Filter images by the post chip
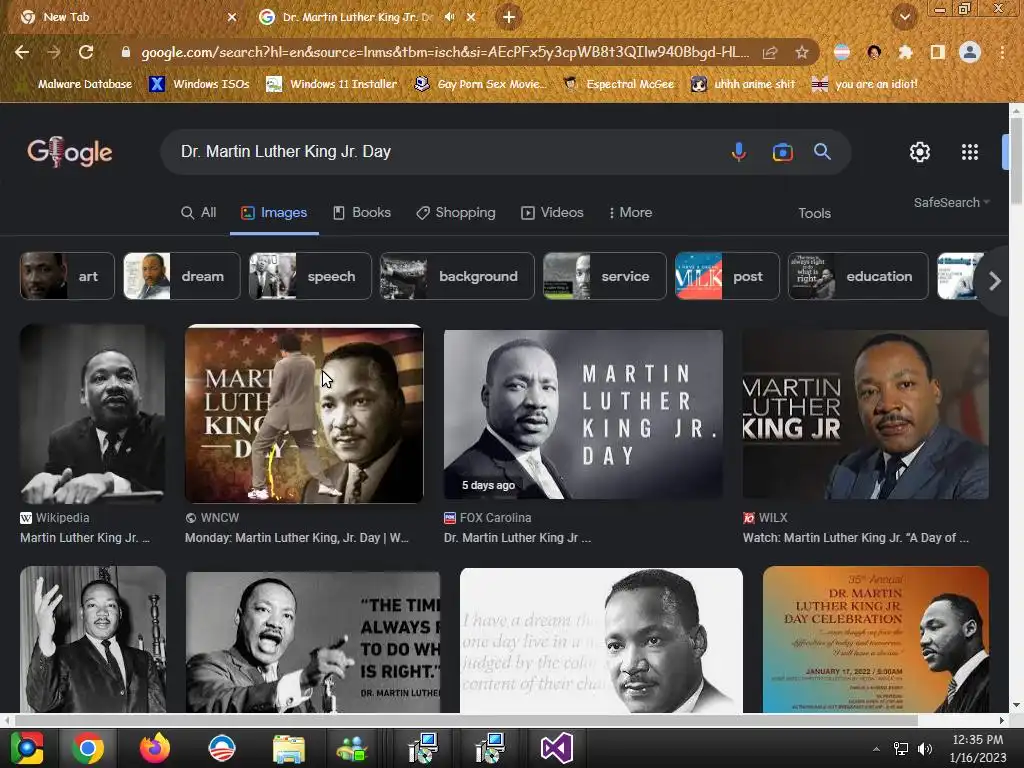 click(727, 276)
